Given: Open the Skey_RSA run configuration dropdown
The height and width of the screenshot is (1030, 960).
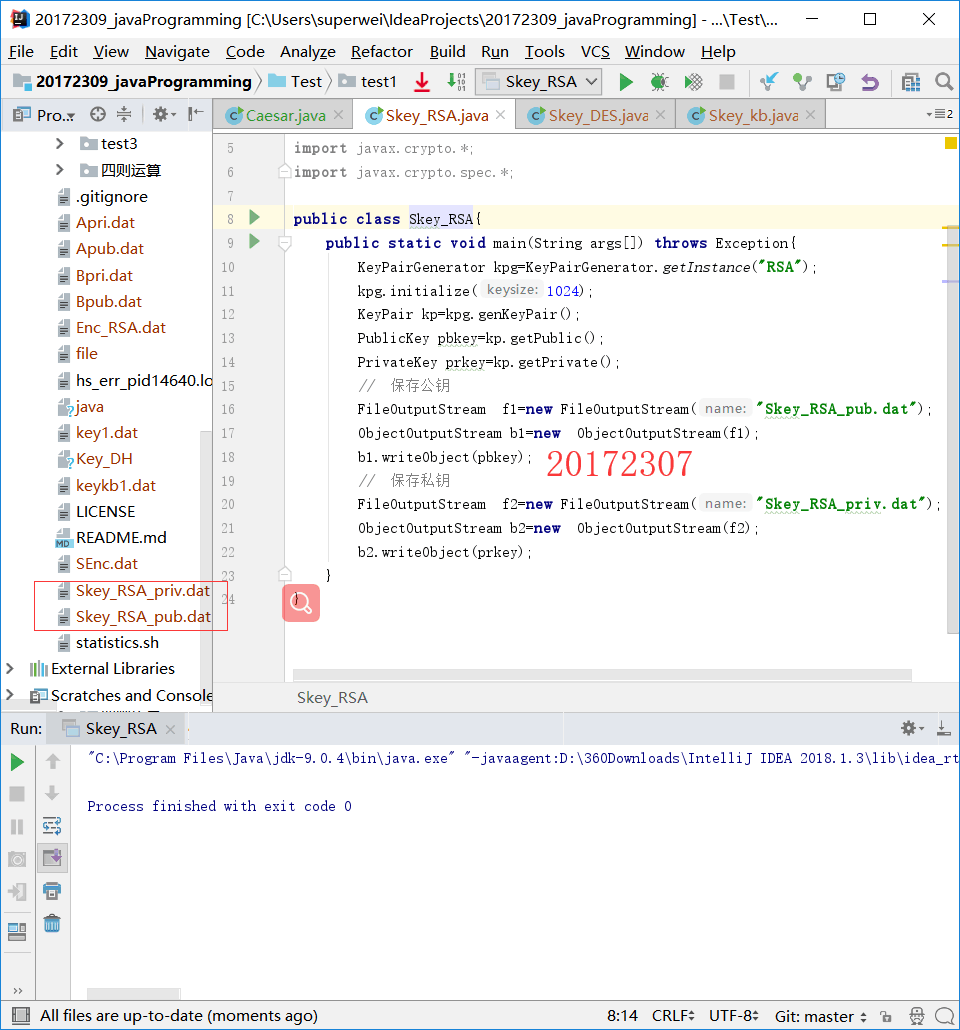Looking at the screenshot, I should (x=540, y=82).
